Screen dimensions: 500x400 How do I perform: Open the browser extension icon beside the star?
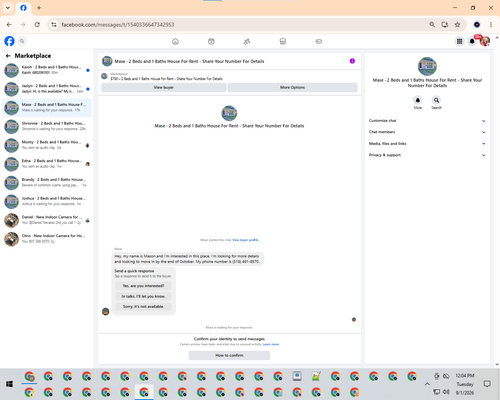[x=477, y=25]
